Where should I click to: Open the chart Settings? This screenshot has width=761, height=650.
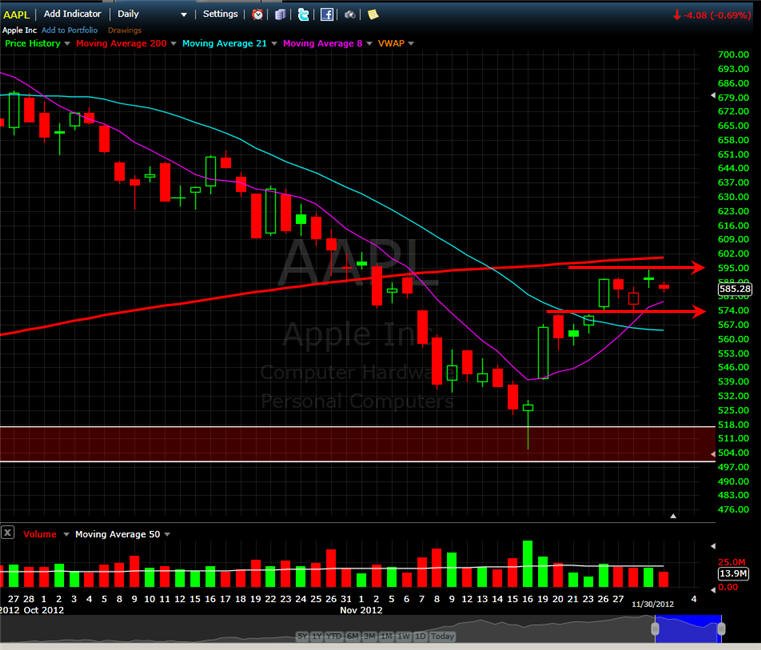click(220, 14)
